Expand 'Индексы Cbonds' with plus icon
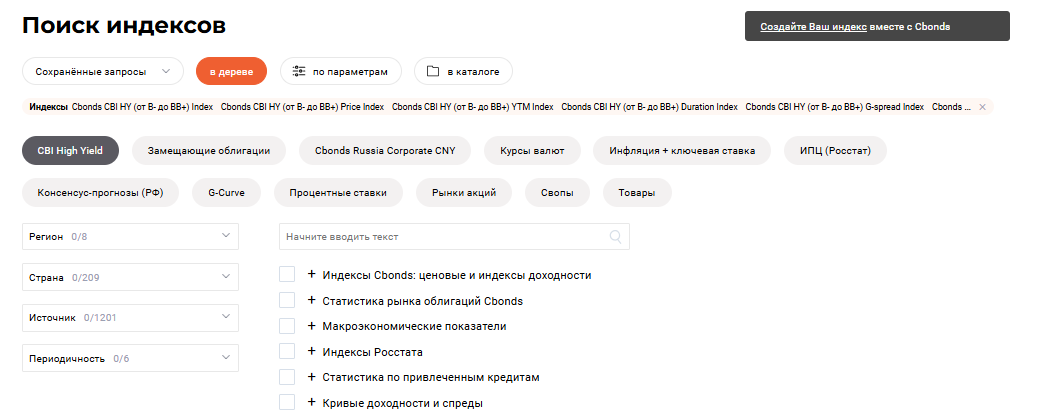Image resolution: width=1037 pixels, height=419 pixels. coord(311,275)
